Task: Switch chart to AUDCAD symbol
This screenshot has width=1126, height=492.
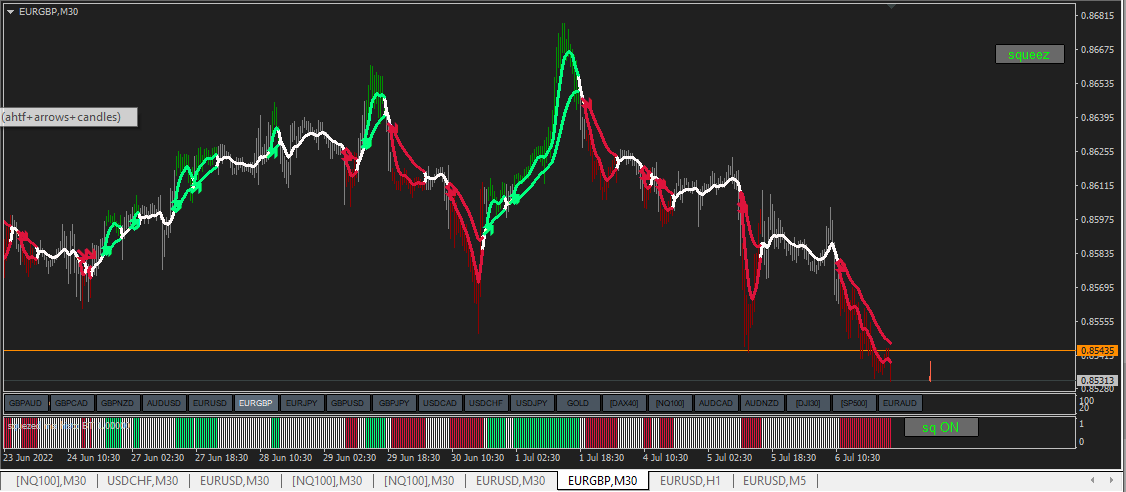Action: [x=717, y=404]
